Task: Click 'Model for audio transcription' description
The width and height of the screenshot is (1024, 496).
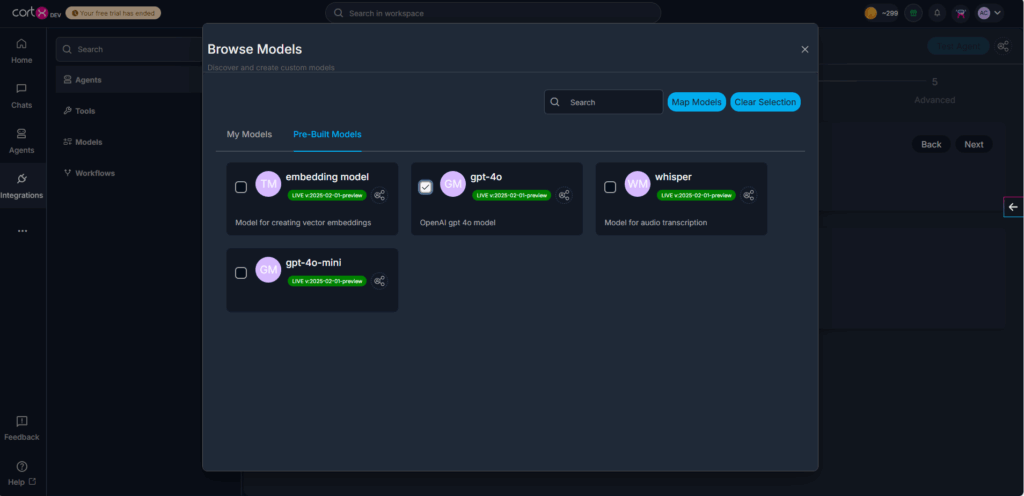Action: (656, 223)
